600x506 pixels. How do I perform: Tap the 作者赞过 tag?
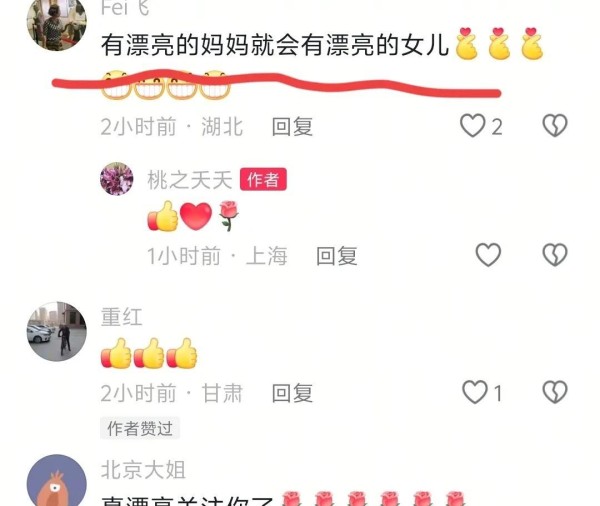tap(140, 428)
